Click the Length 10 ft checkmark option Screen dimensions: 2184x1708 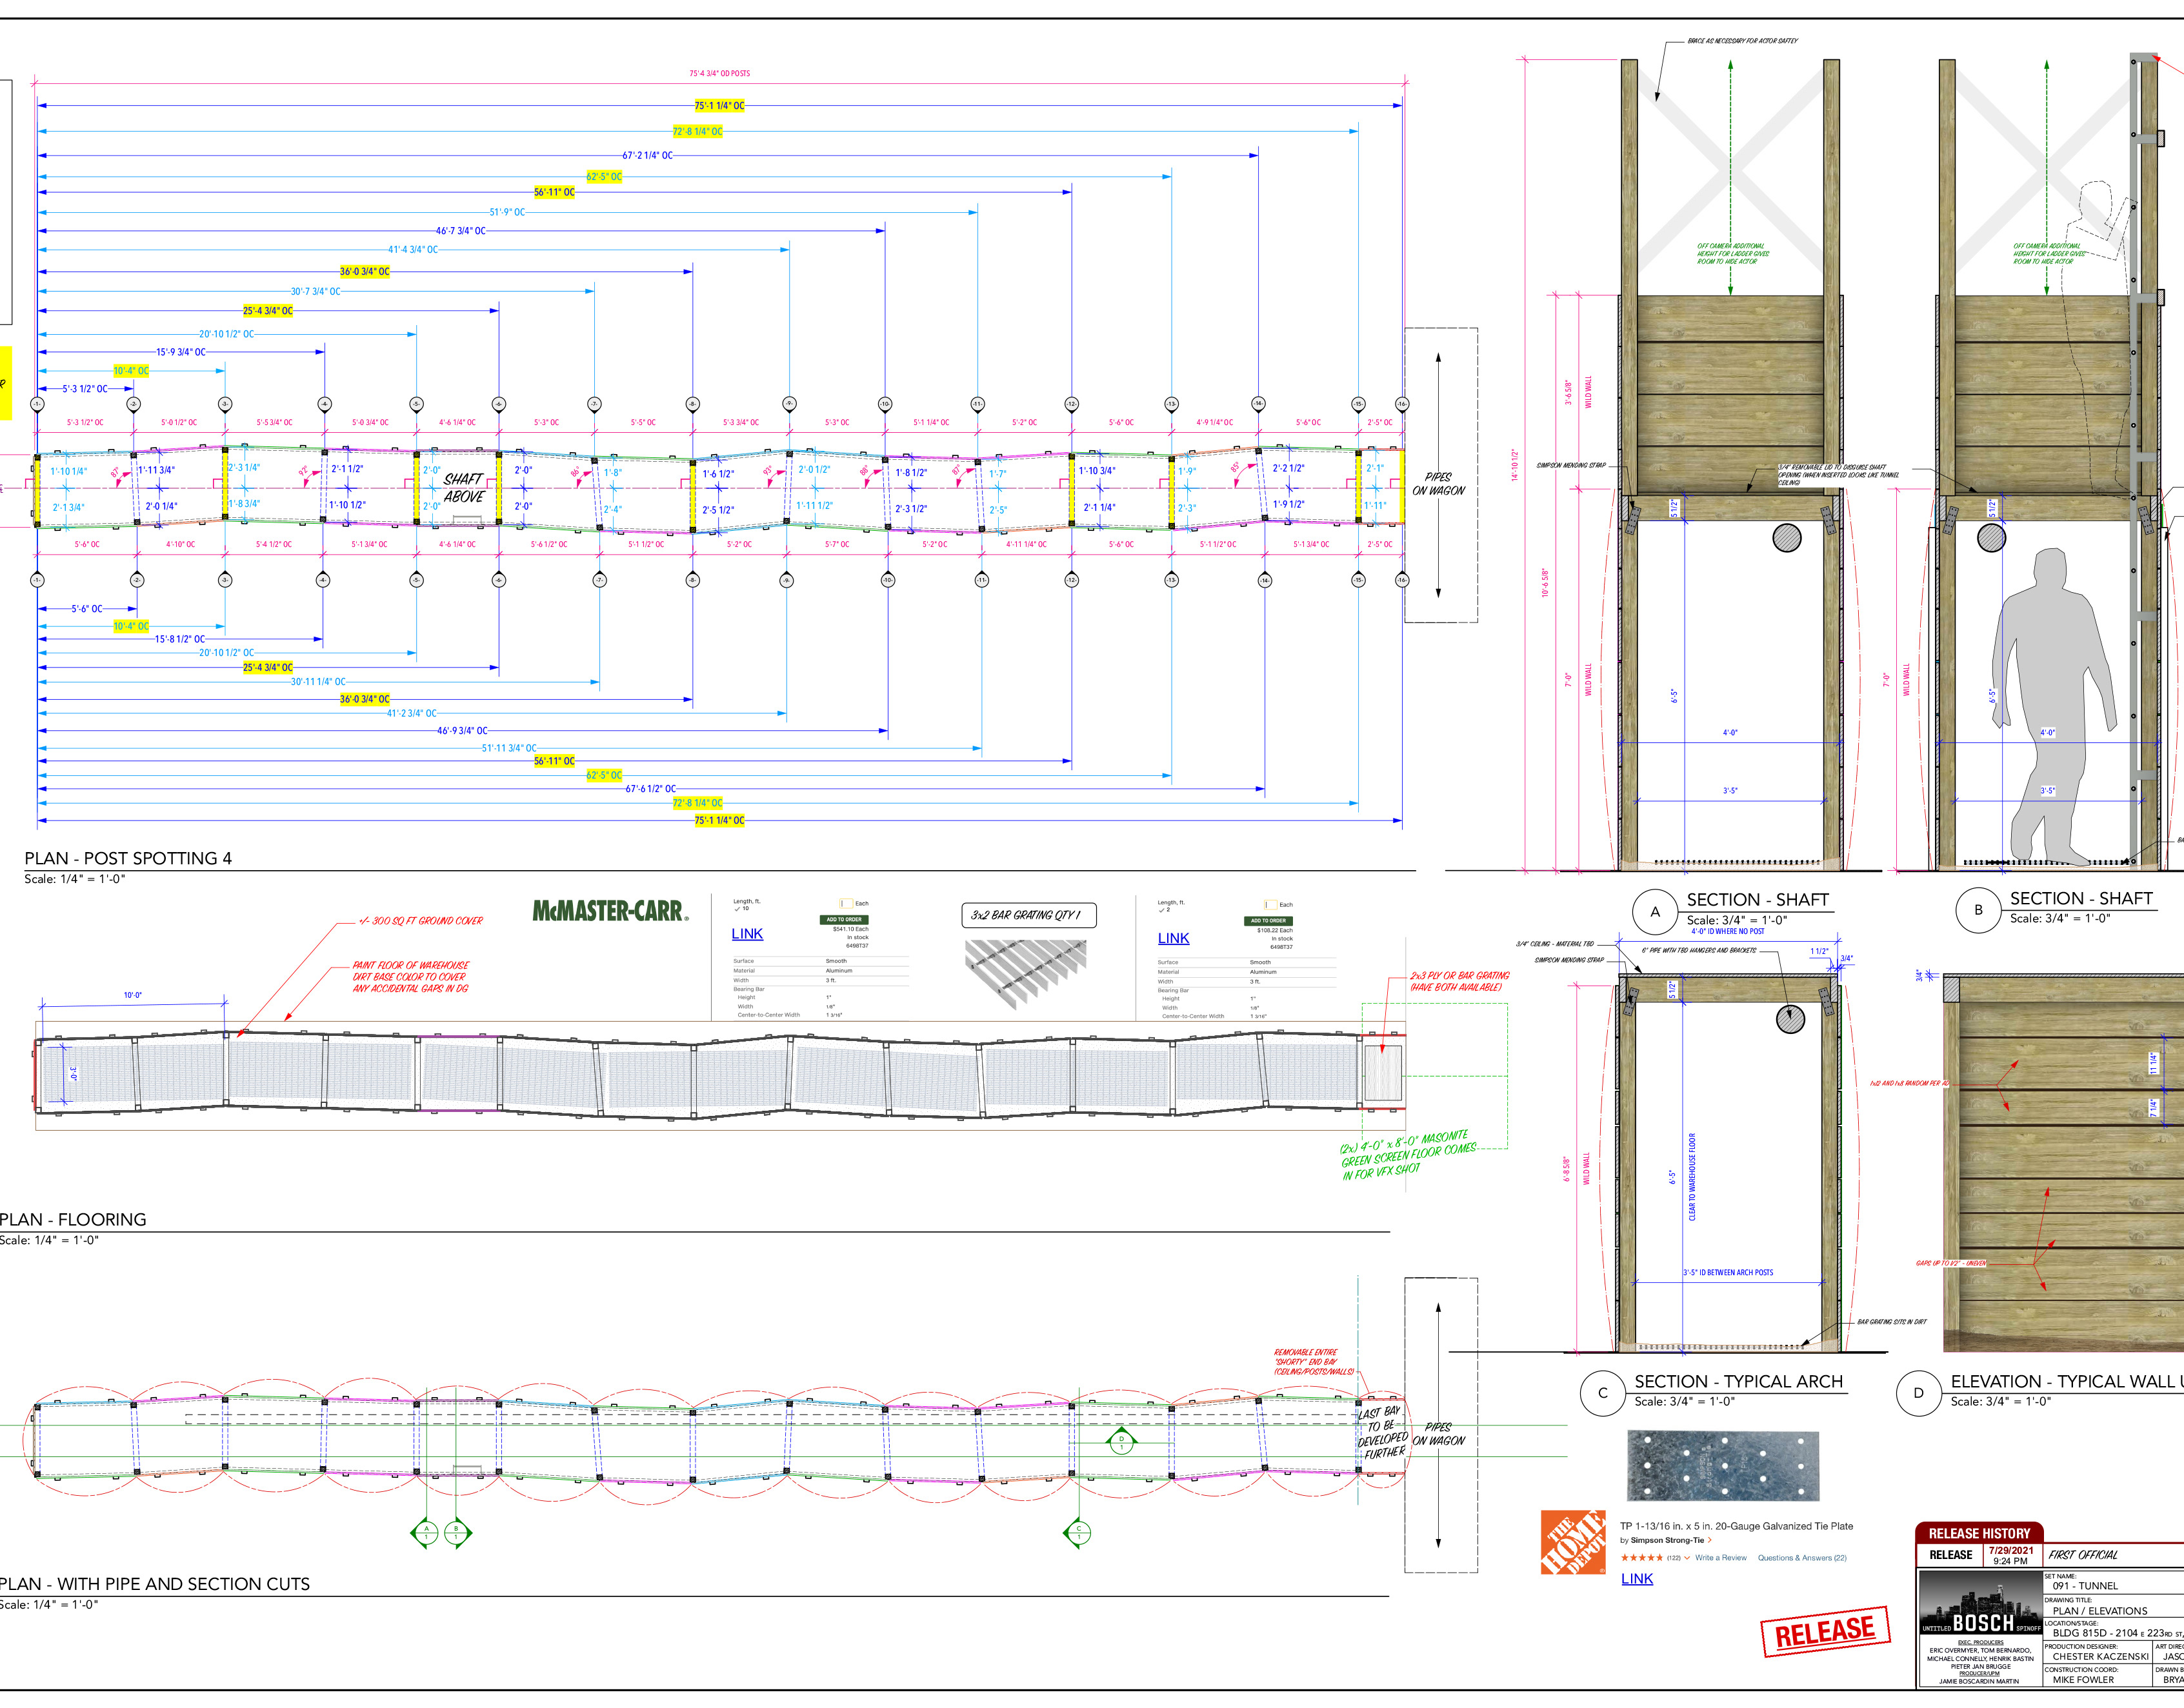pos(741,909)
